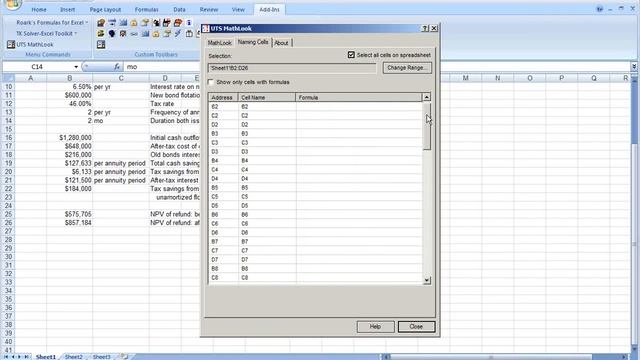
Task: Open the Review ribbon tab
Action: pos(209,9)
